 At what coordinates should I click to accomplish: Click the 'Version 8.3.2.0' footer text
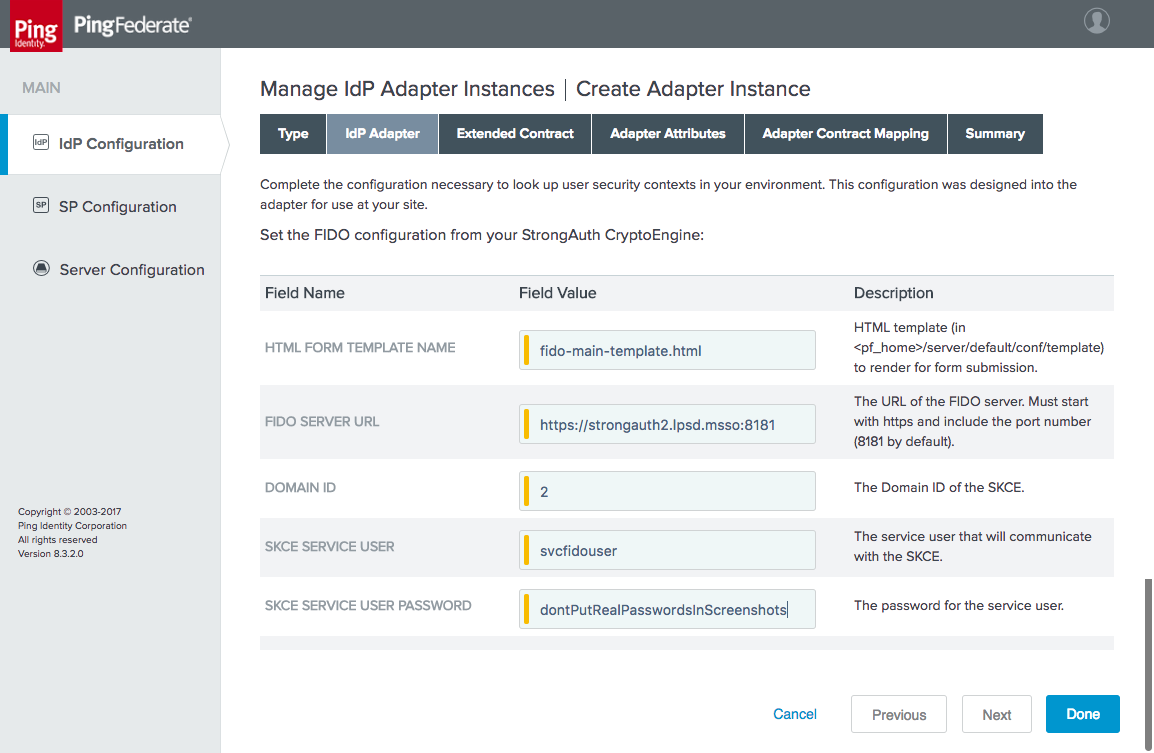(x=51, y=554)
